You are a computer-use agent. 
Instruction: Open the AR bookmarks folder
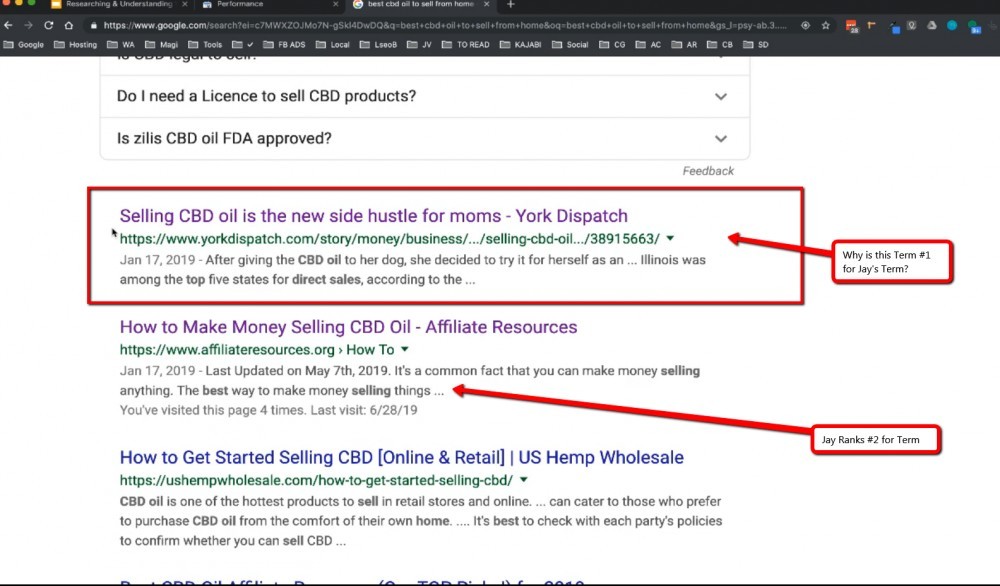(x=684, y=45)
